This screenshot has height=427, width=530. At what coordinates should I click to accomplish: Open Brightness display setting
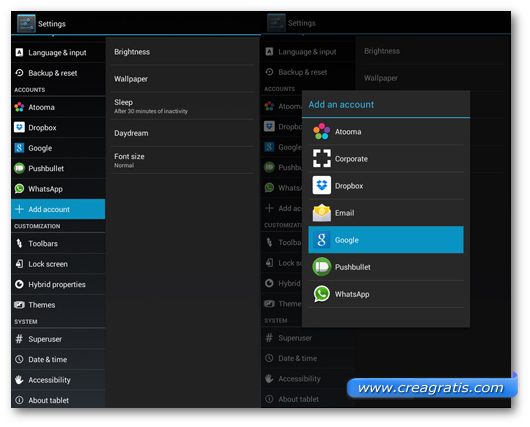183,52
